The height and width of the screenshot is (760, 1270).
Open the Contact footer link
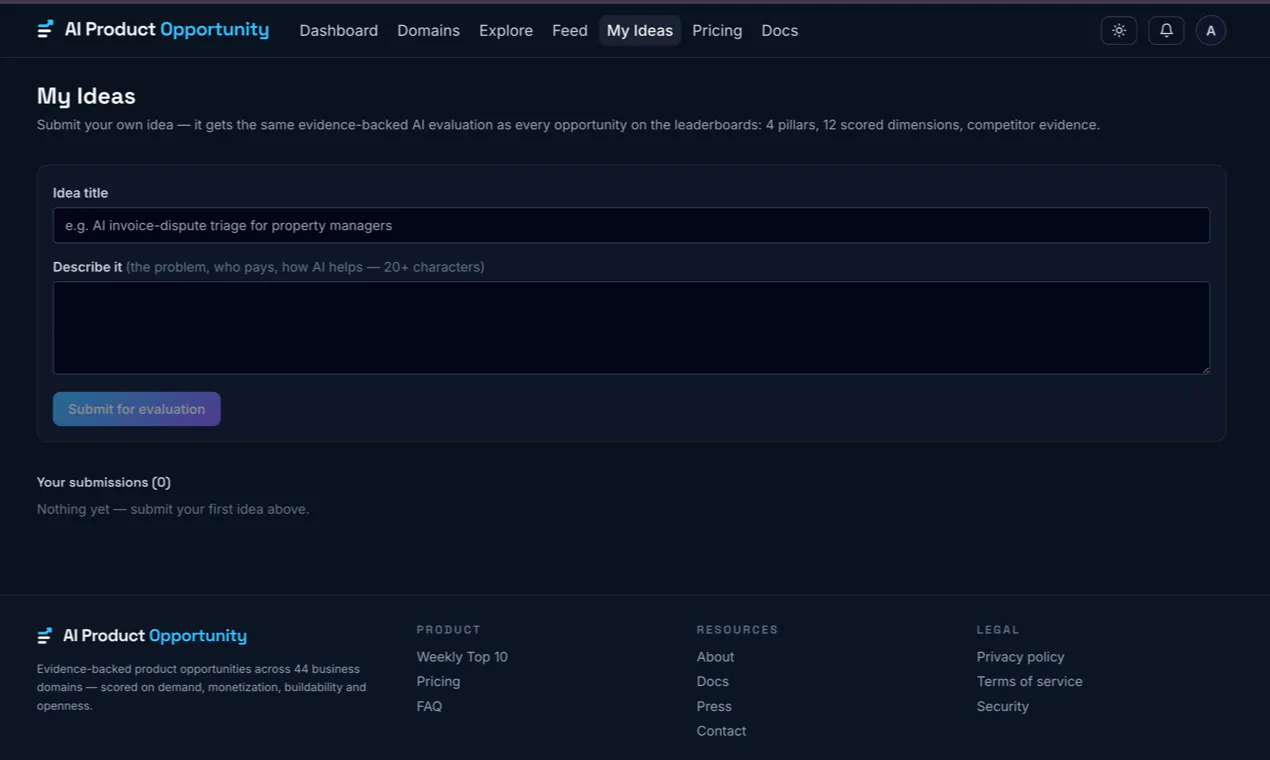[x=721, y=731]
